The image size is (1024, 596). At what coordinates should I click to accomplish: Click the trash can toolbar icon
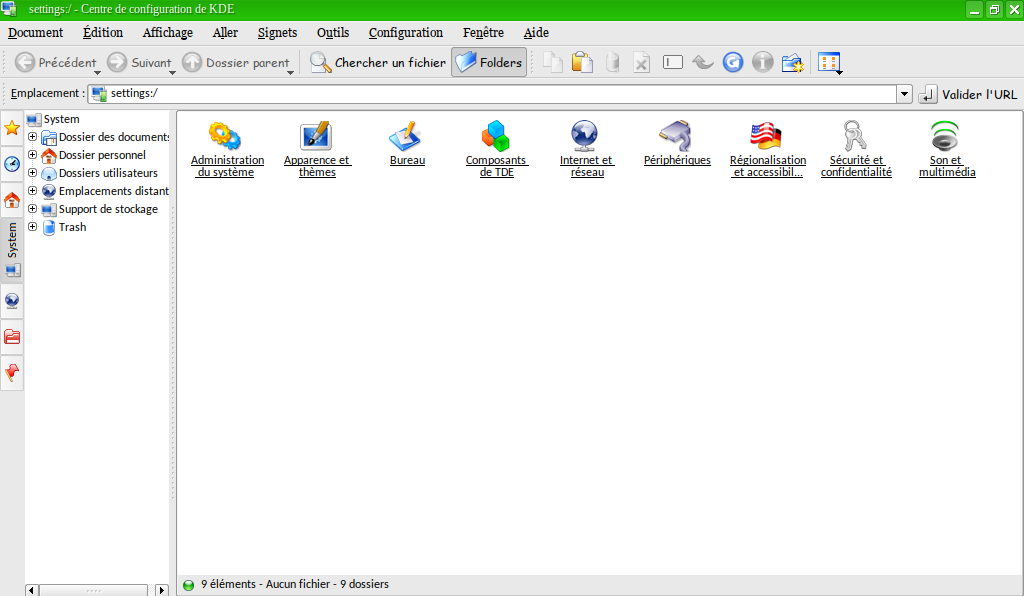[x=612, y=62]
